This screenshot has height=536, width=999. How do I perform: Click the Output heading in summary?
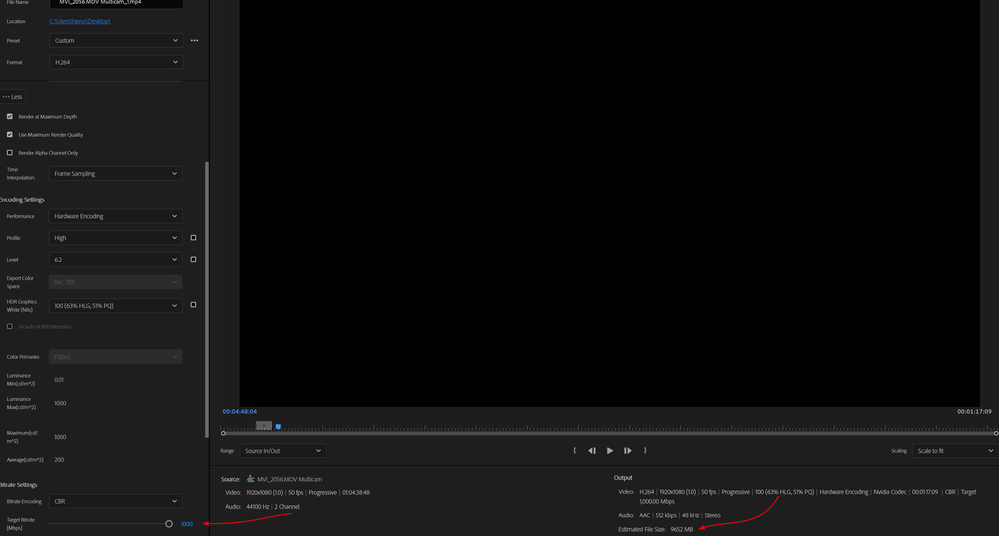tap(623, 477)
